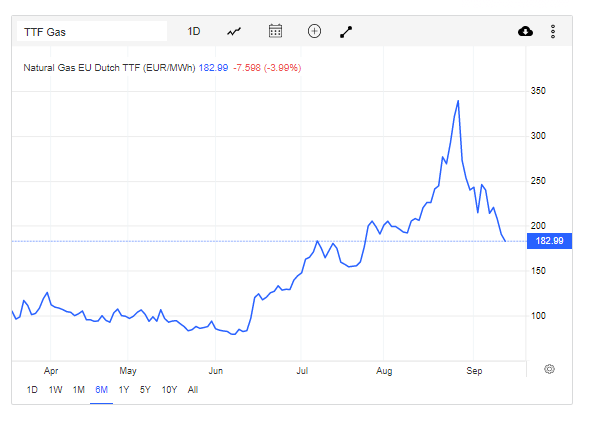Switch to 1W time range
The width and height of the screenshot is (593, 422).
click(55, 389)
